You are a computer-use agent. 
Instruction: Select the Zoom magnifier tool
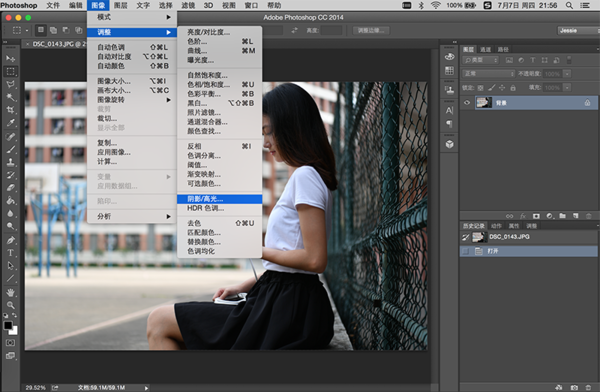10,305
